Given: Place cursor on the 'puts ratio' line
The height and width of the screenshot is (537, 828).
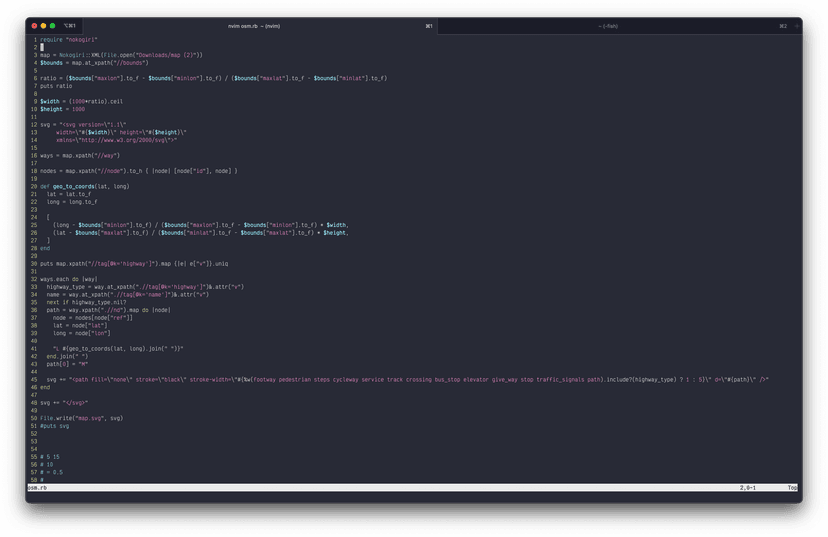Looking at the screenshot, I should [x=56, y=86].
